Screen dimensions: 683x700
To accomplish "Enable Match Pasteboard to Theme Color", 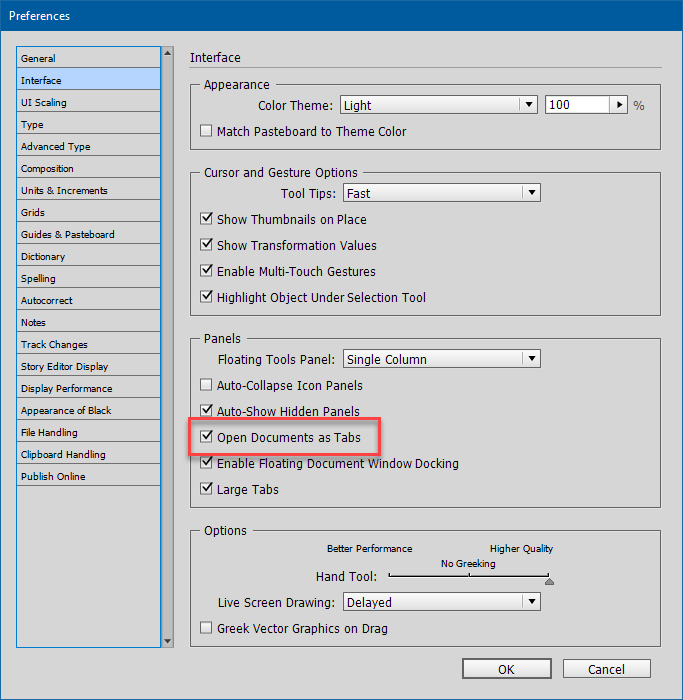I will point(207,131).
